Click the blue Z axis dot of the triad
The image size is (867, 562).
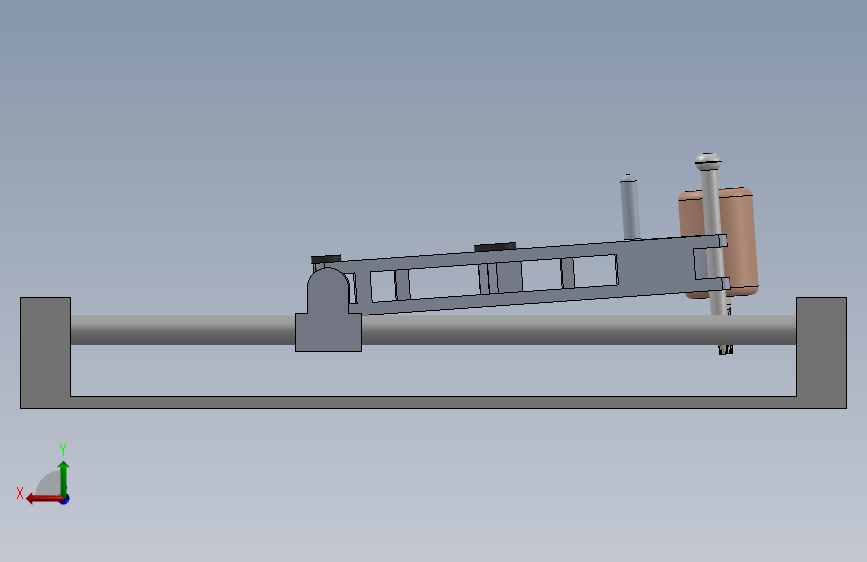pos(65,499)
